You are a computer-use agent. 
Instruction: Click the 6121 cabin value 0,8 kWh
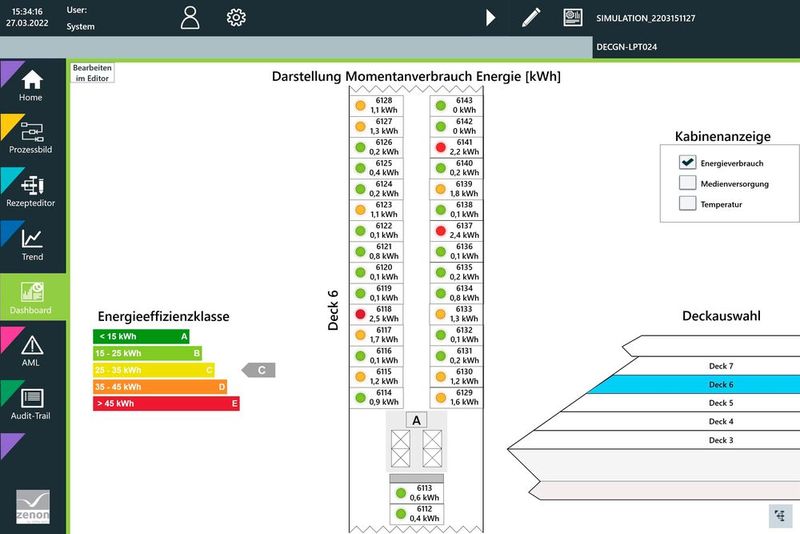384,256
